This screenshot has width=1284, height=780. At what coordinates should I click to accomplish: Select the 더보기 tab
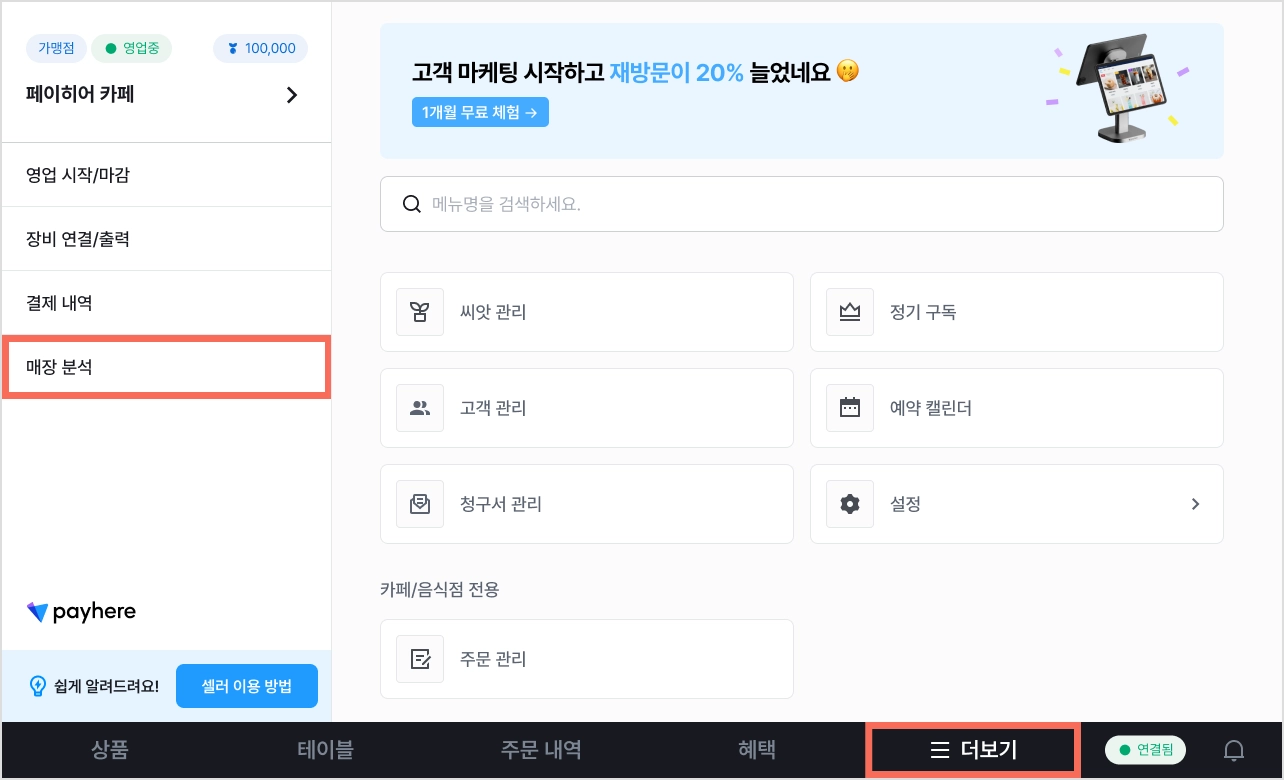(x=974, y=750)
